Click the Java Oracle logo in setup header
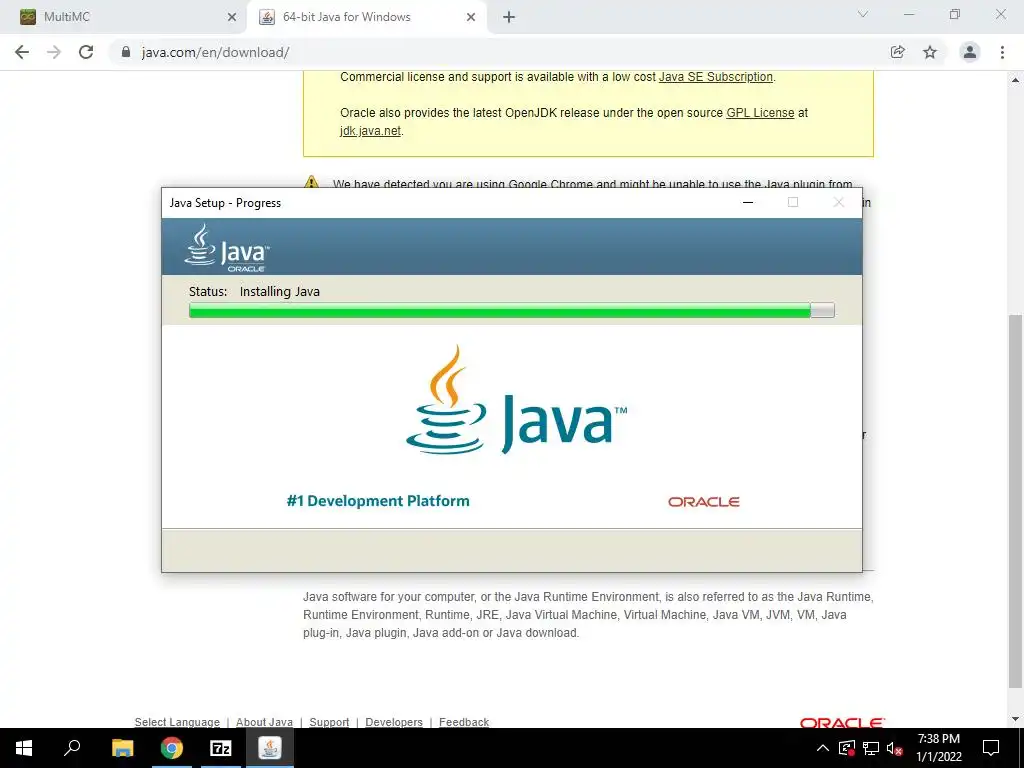 (227, 248)
